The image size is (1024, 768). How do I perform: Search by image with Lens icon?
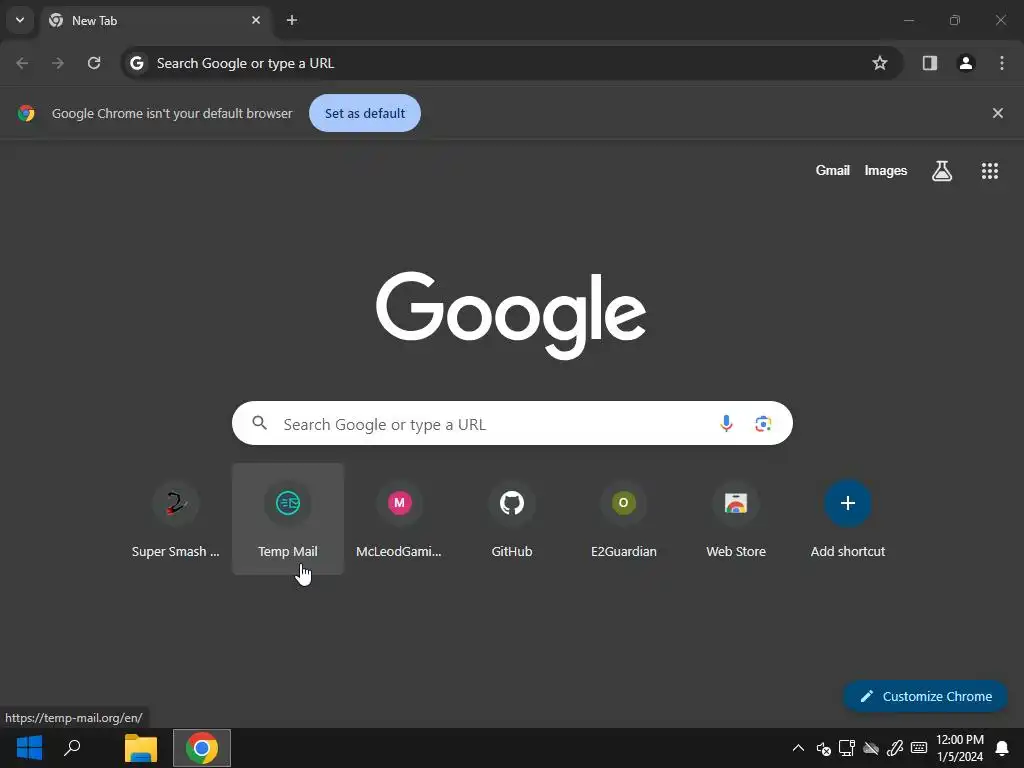tap(763, 423)
